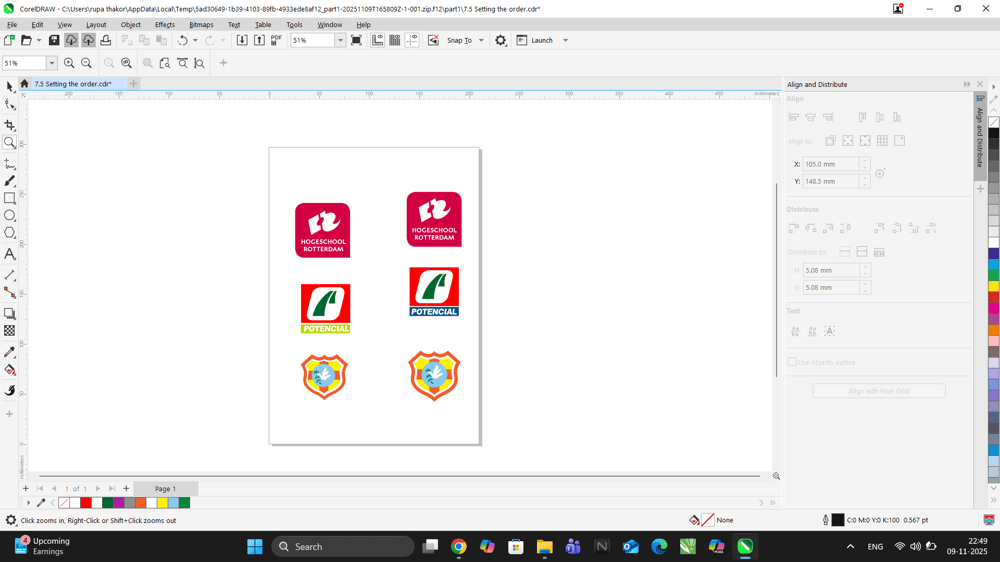Select the Transparency checker tool
1000x562 pixels.
(x=10, y=330)
